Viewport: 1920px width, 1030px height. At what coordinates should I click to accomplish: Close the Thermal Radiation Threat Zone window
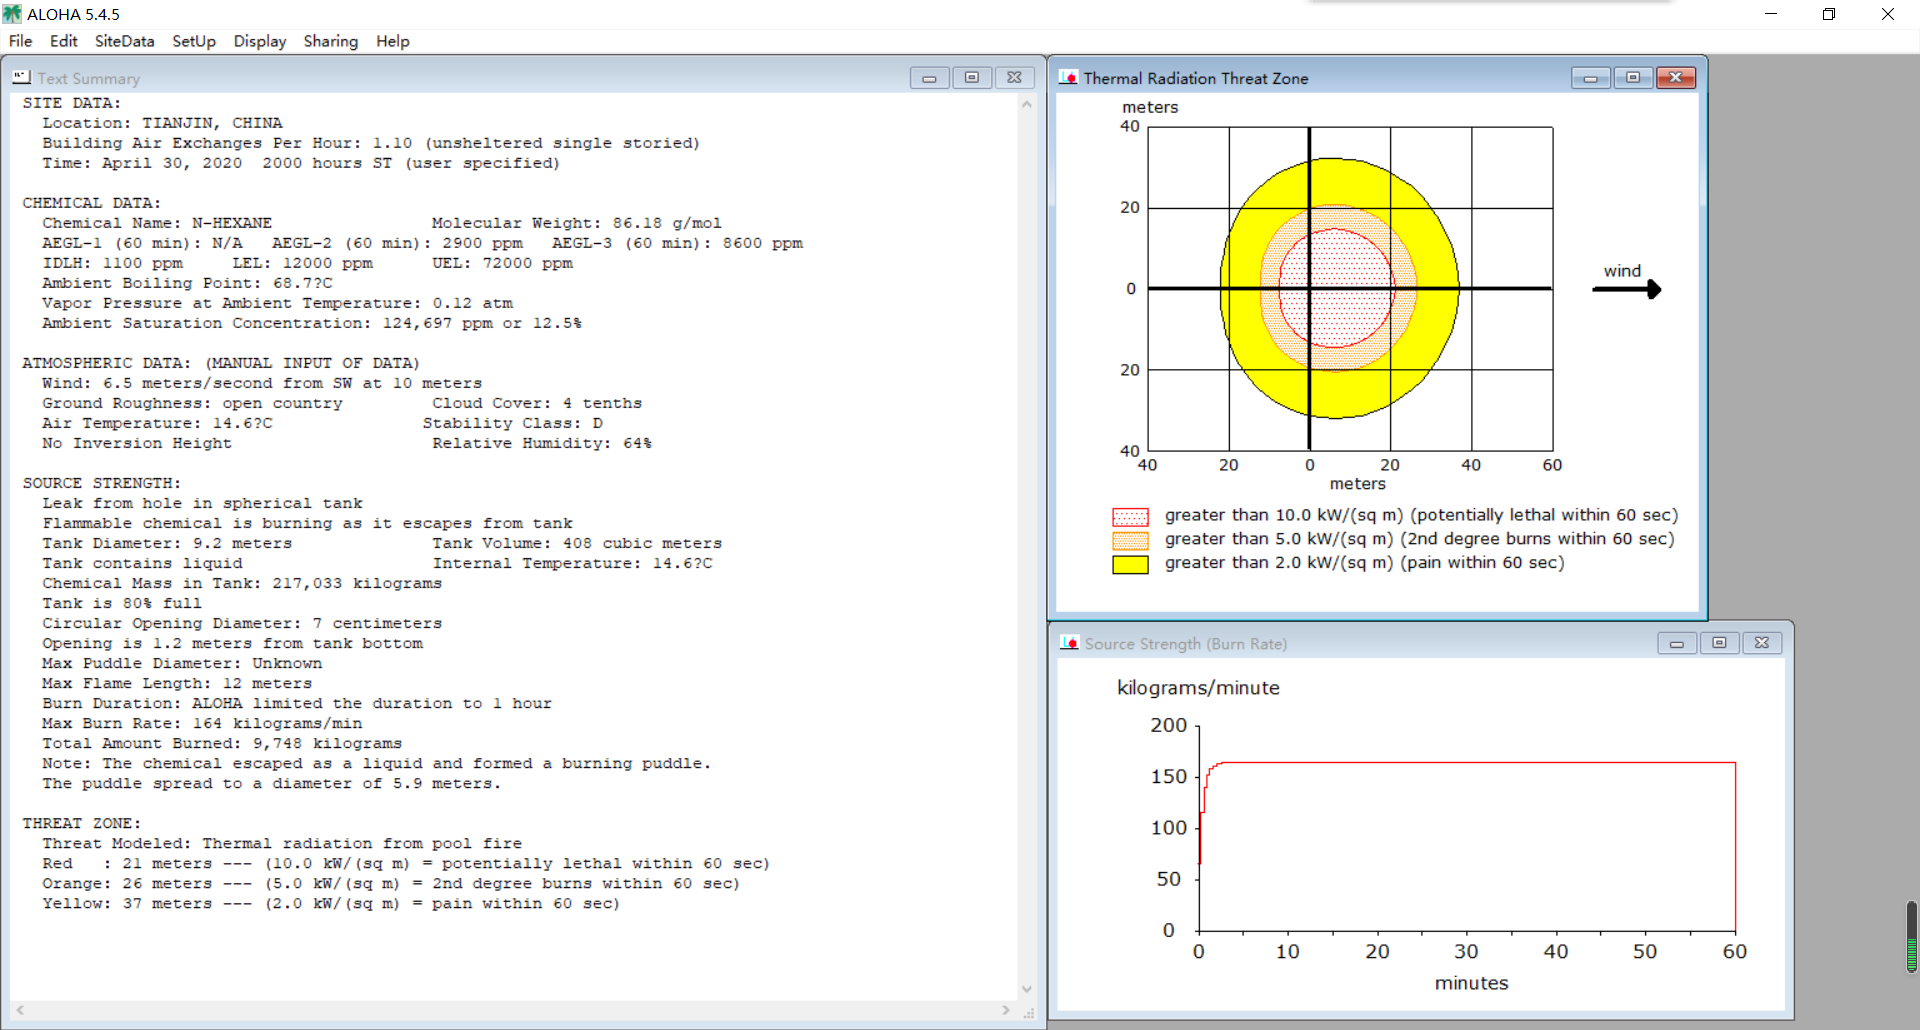pos(1676,78)
